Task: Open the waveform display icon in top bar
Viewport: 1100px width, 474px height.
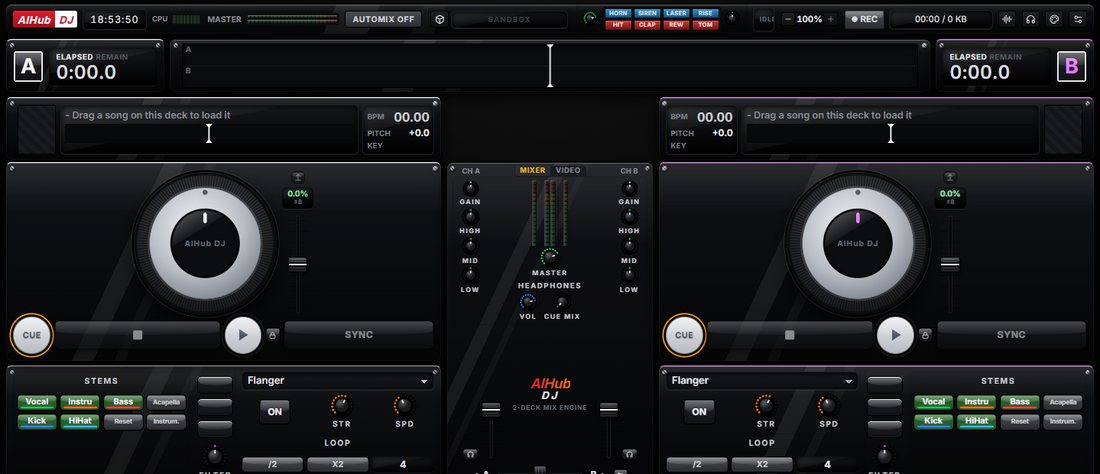Action: pos(1007,19)
